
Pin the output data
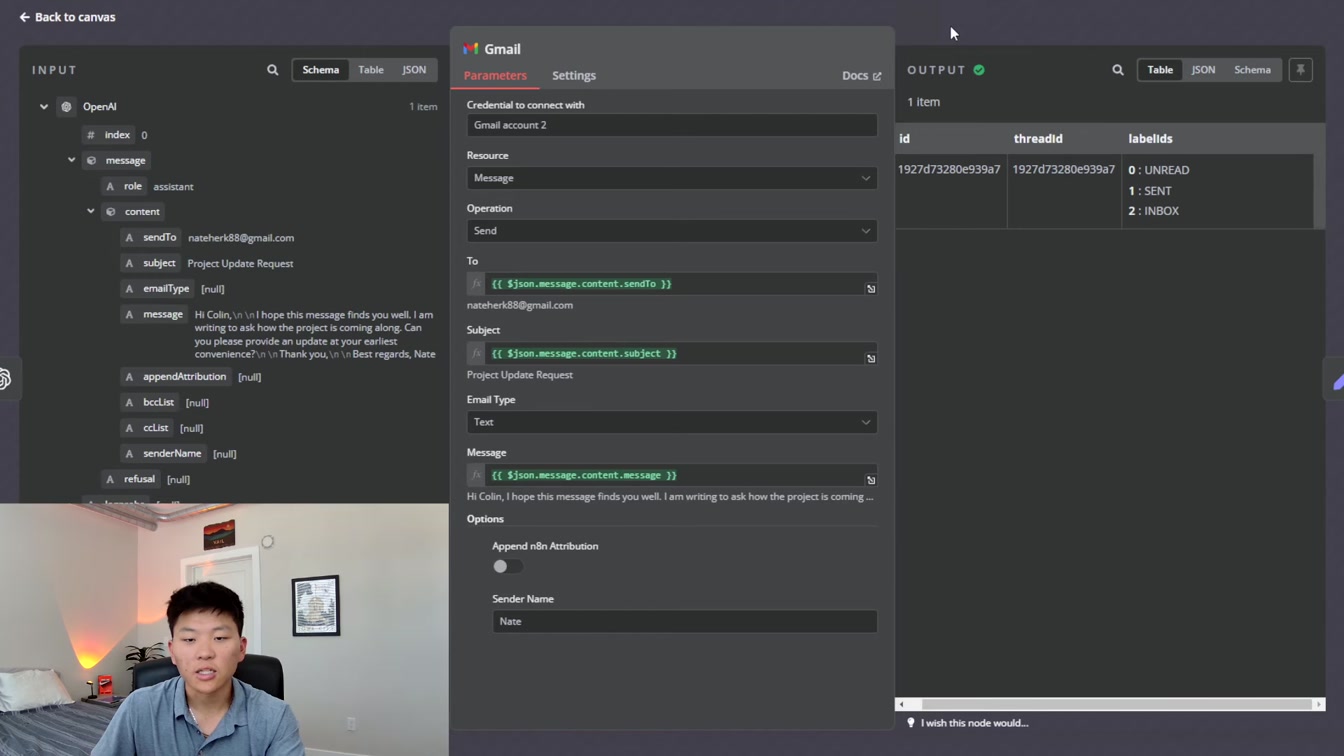coord(1300,70)
